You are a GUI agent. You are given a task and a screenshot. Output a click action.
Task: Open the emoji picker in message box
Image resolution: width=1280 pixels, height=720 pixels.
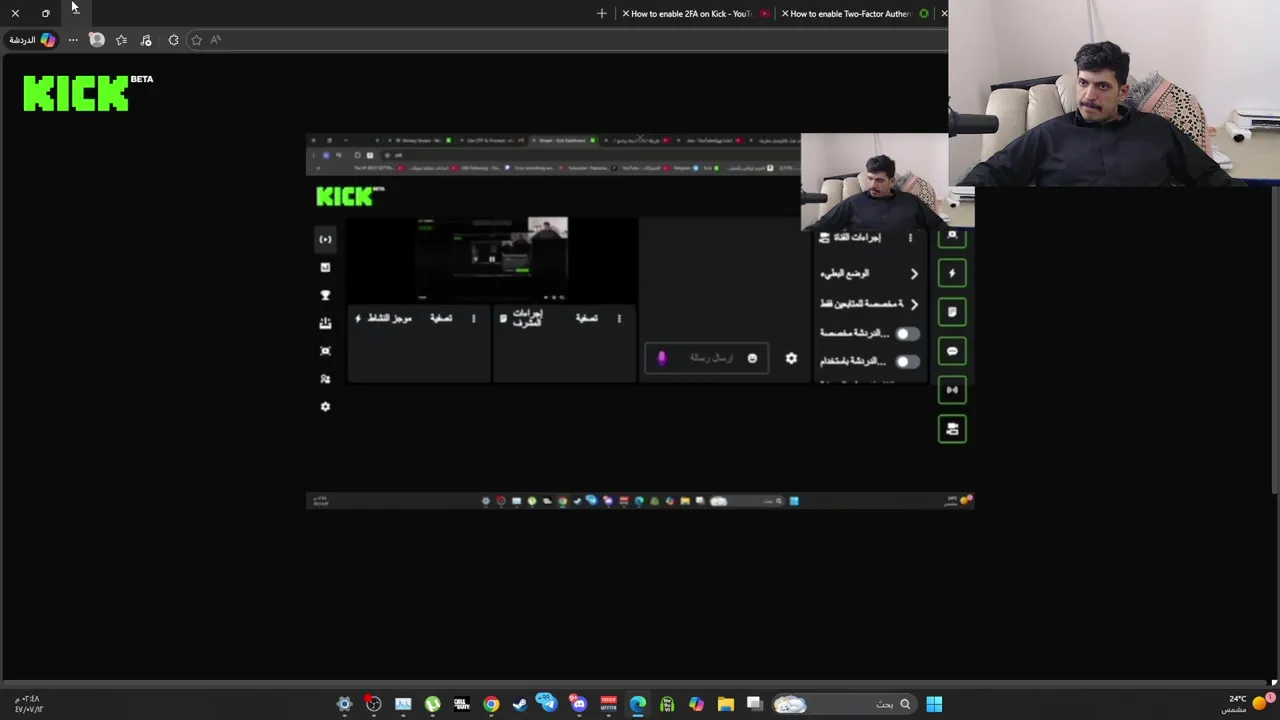click(x=752, y=358)
